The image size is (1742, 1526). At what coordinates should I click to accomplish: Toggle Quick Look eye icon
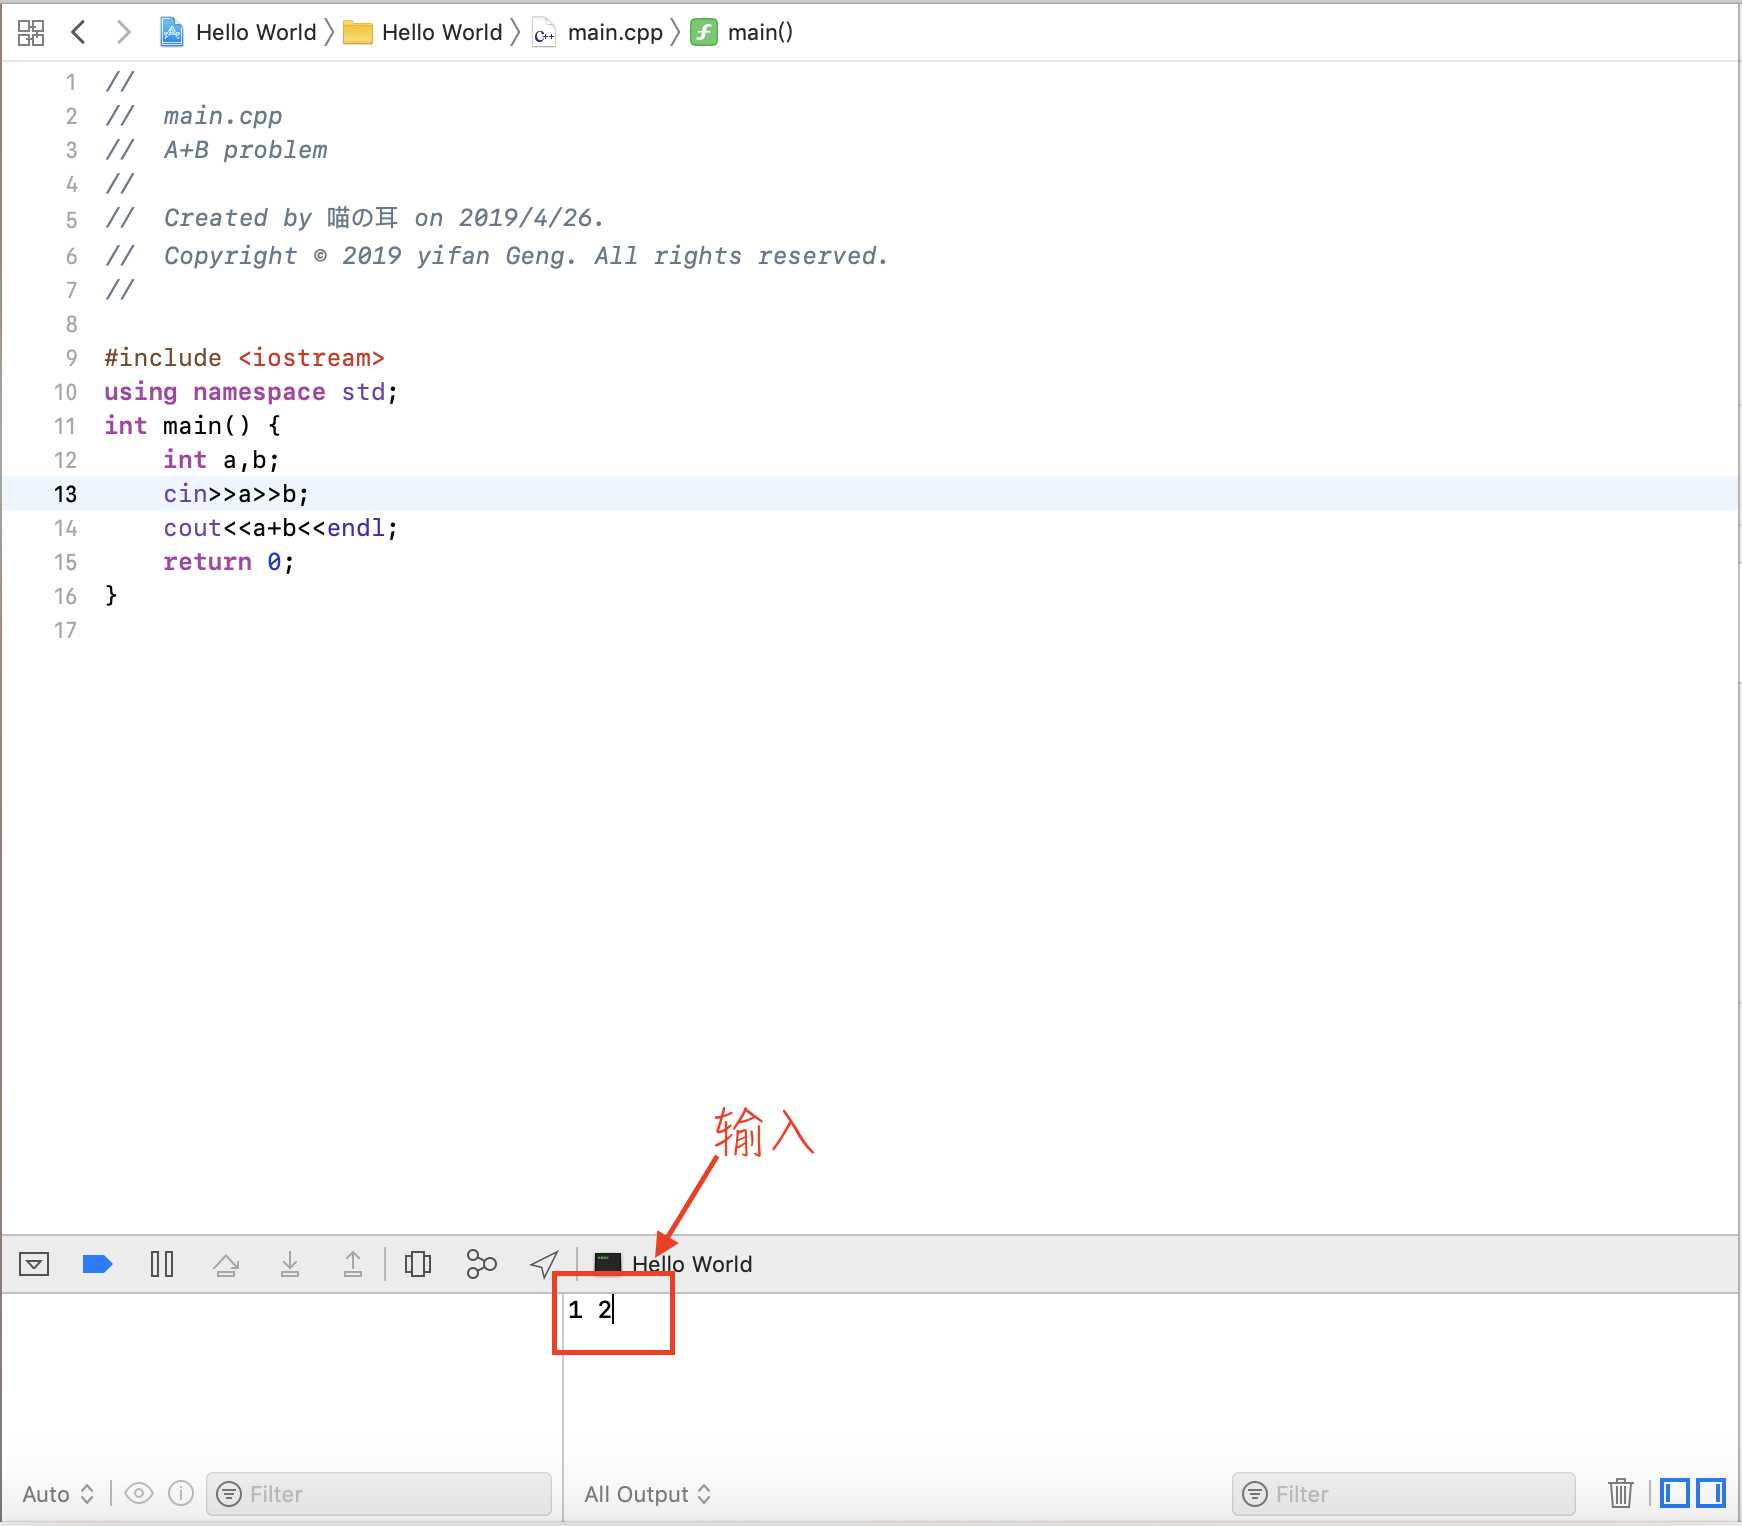139,1493
